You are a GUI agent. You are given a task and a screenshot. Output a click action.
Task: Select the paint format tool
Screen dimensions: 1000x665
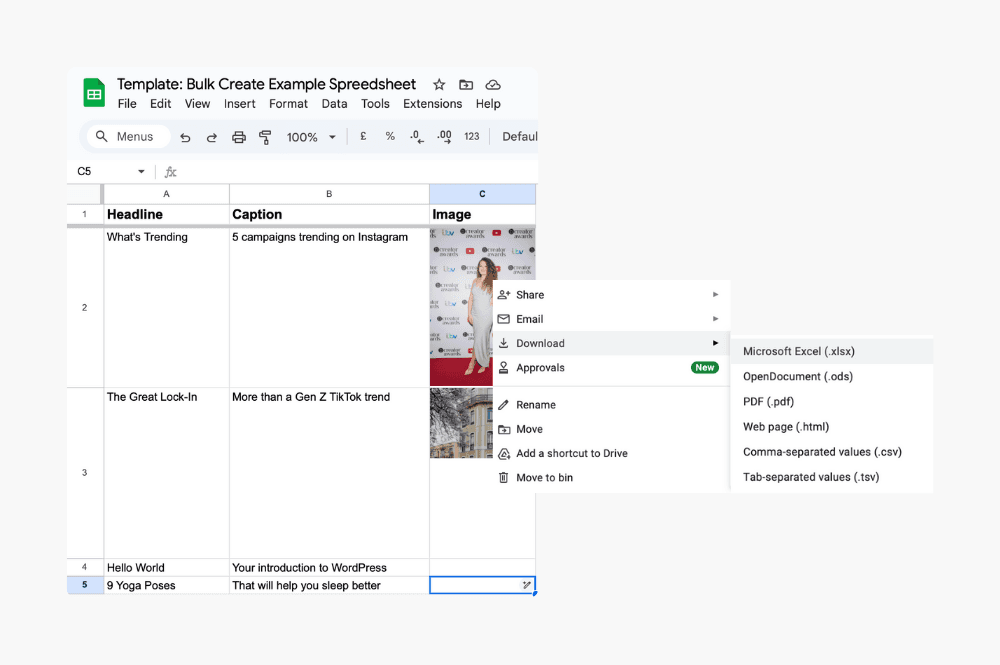coord(265,137)
